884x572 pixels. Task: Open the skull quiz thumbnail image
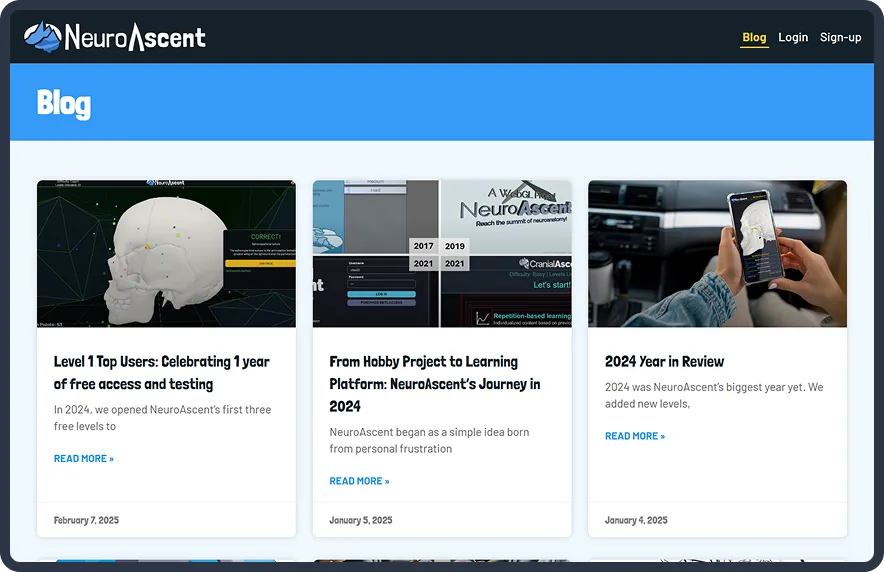click(x=166, y=254)
